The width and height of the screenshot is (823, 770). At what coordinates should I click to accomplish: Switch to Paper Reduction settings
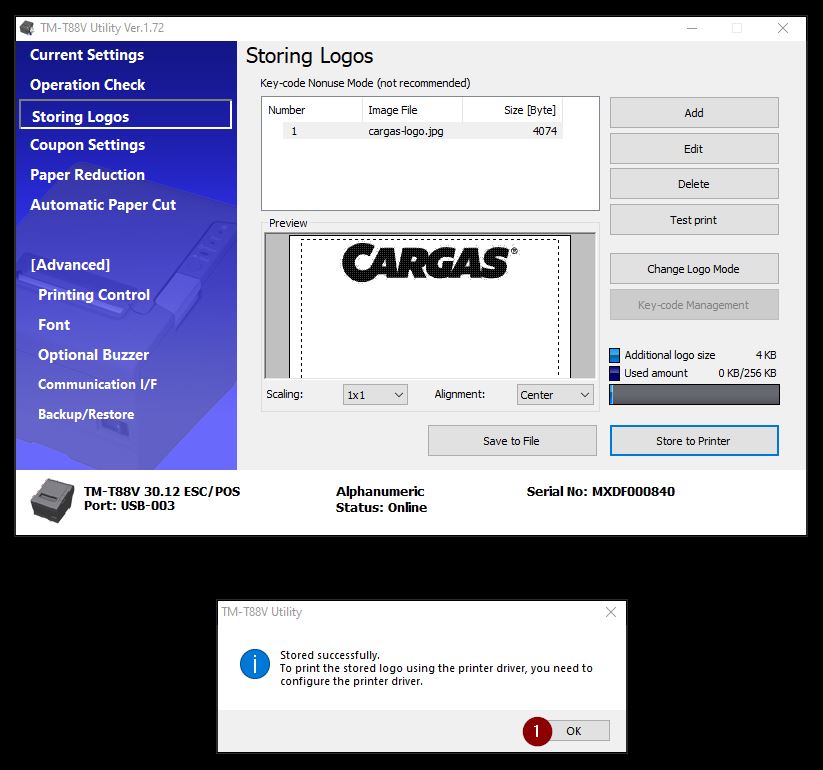pos(88,175)
